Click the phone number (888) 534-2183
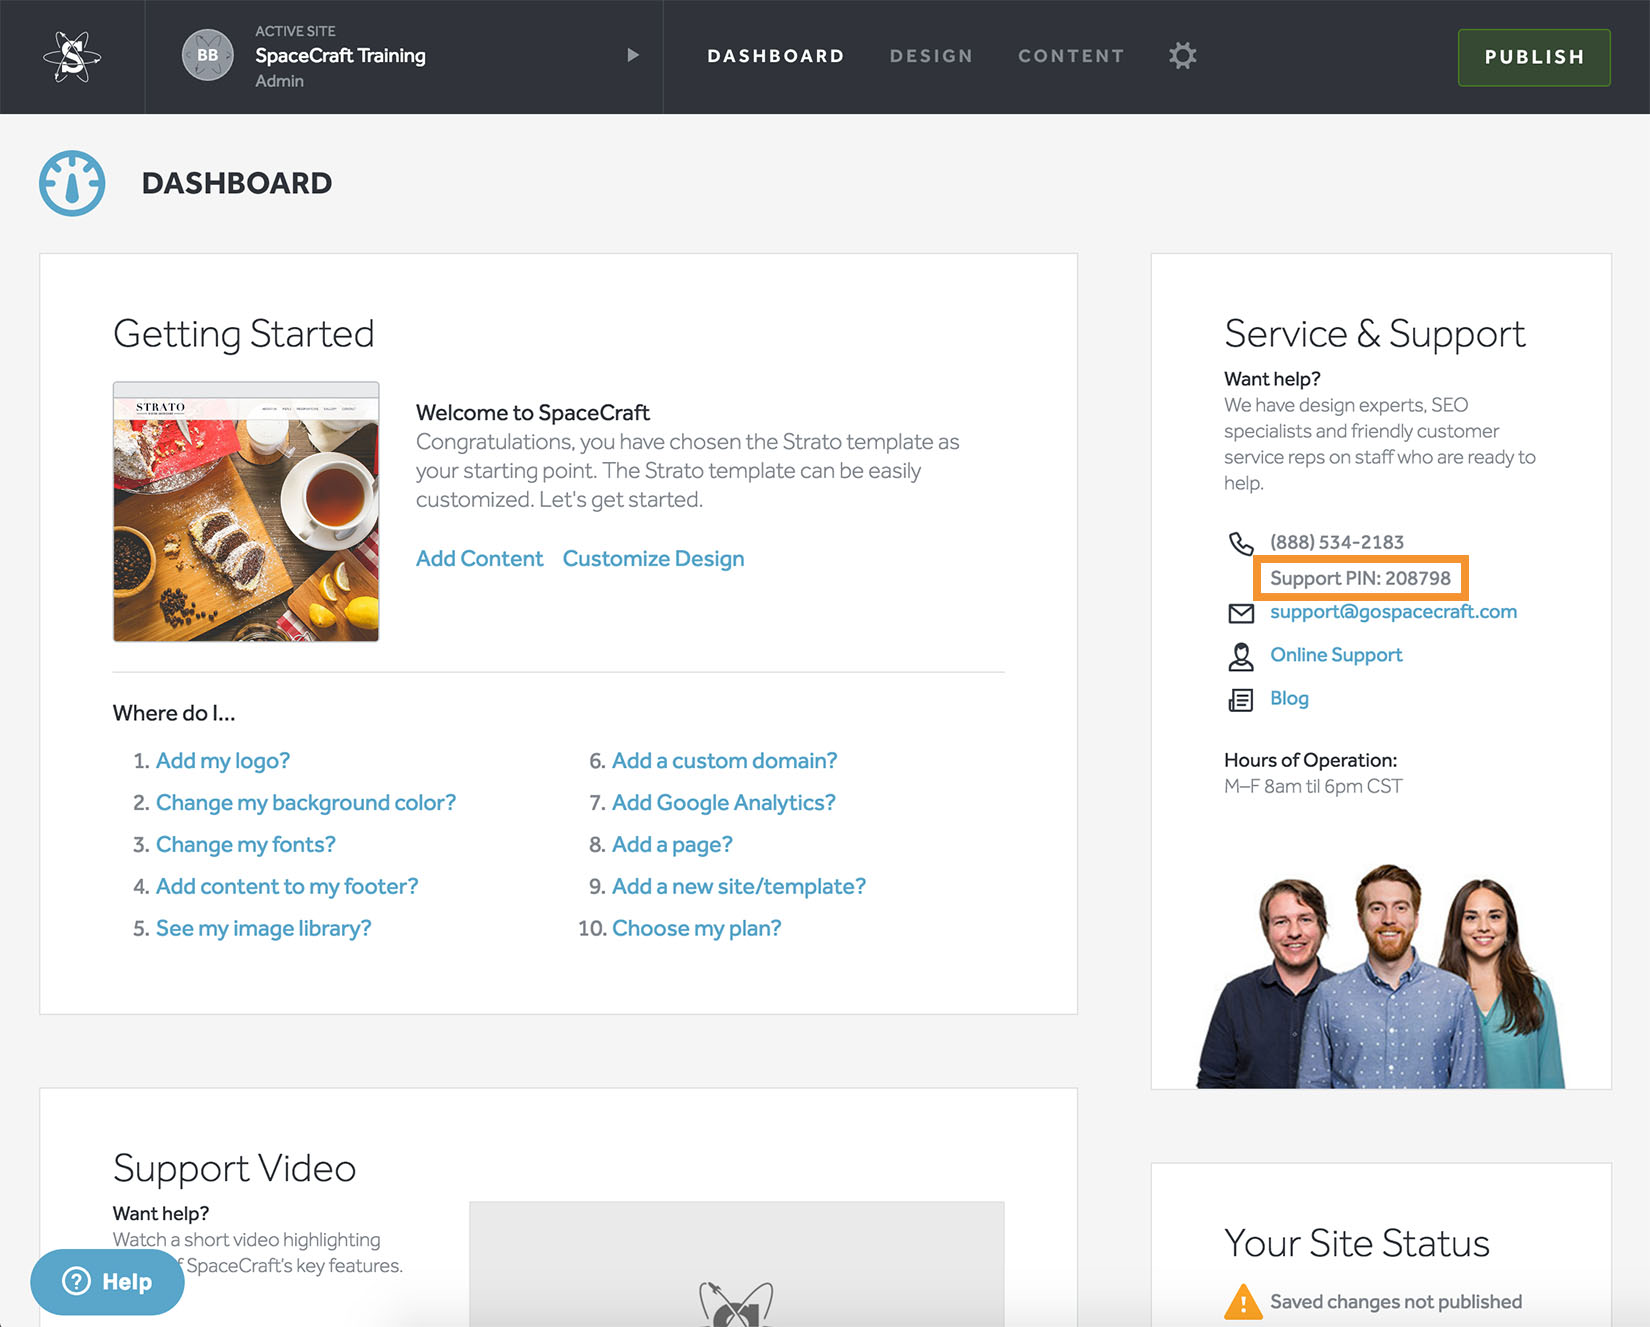Image resolution: width=1650 pixels, height=1327 pixels. (x=1337, y=542)
